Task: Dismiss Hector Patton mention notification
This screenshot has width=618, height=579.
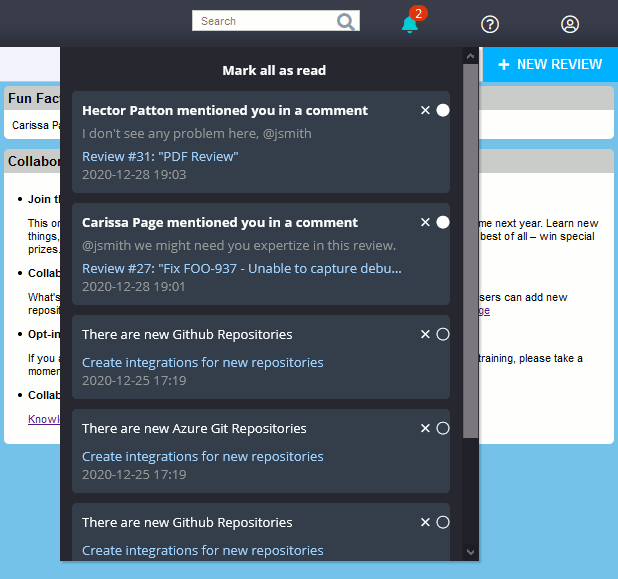Action: tap(425, 111)
